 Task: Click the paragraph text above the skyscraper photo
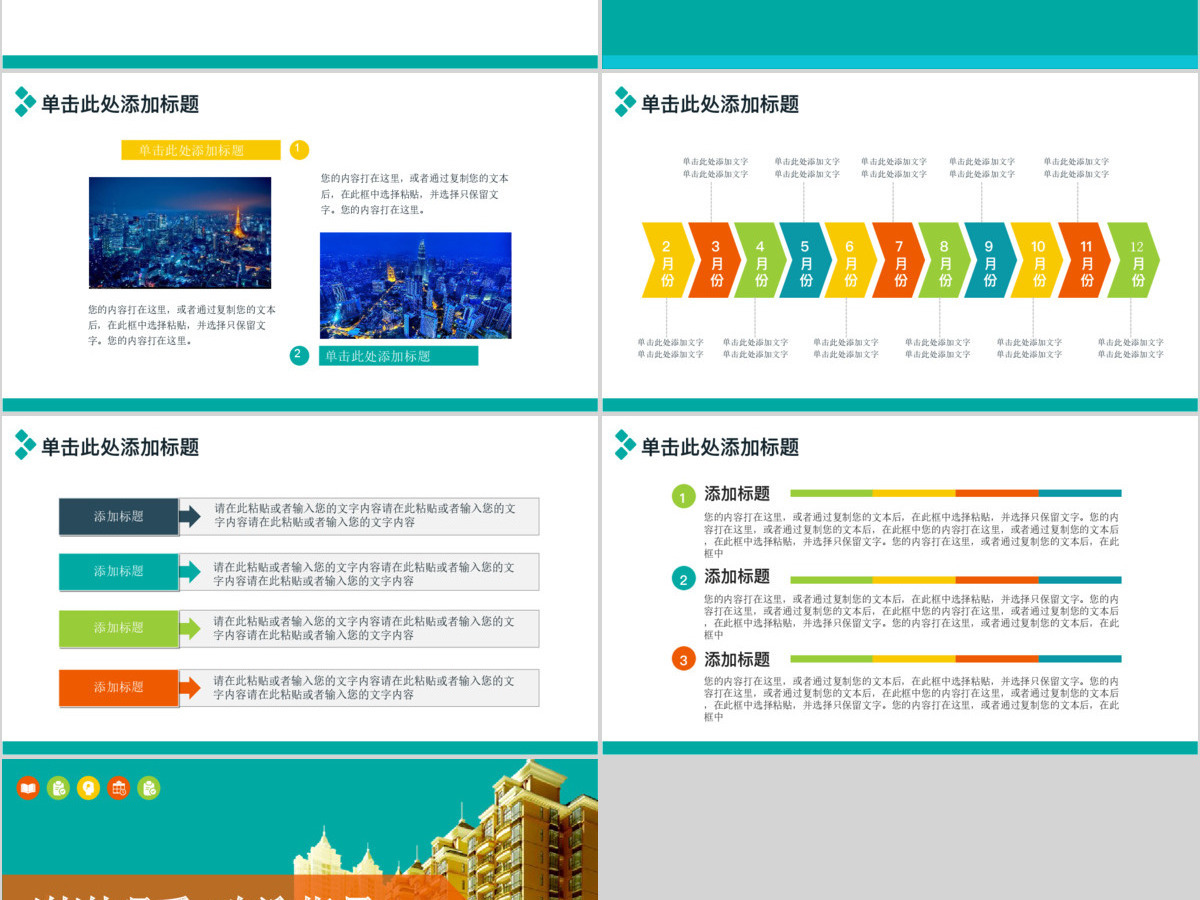(415, 194)
